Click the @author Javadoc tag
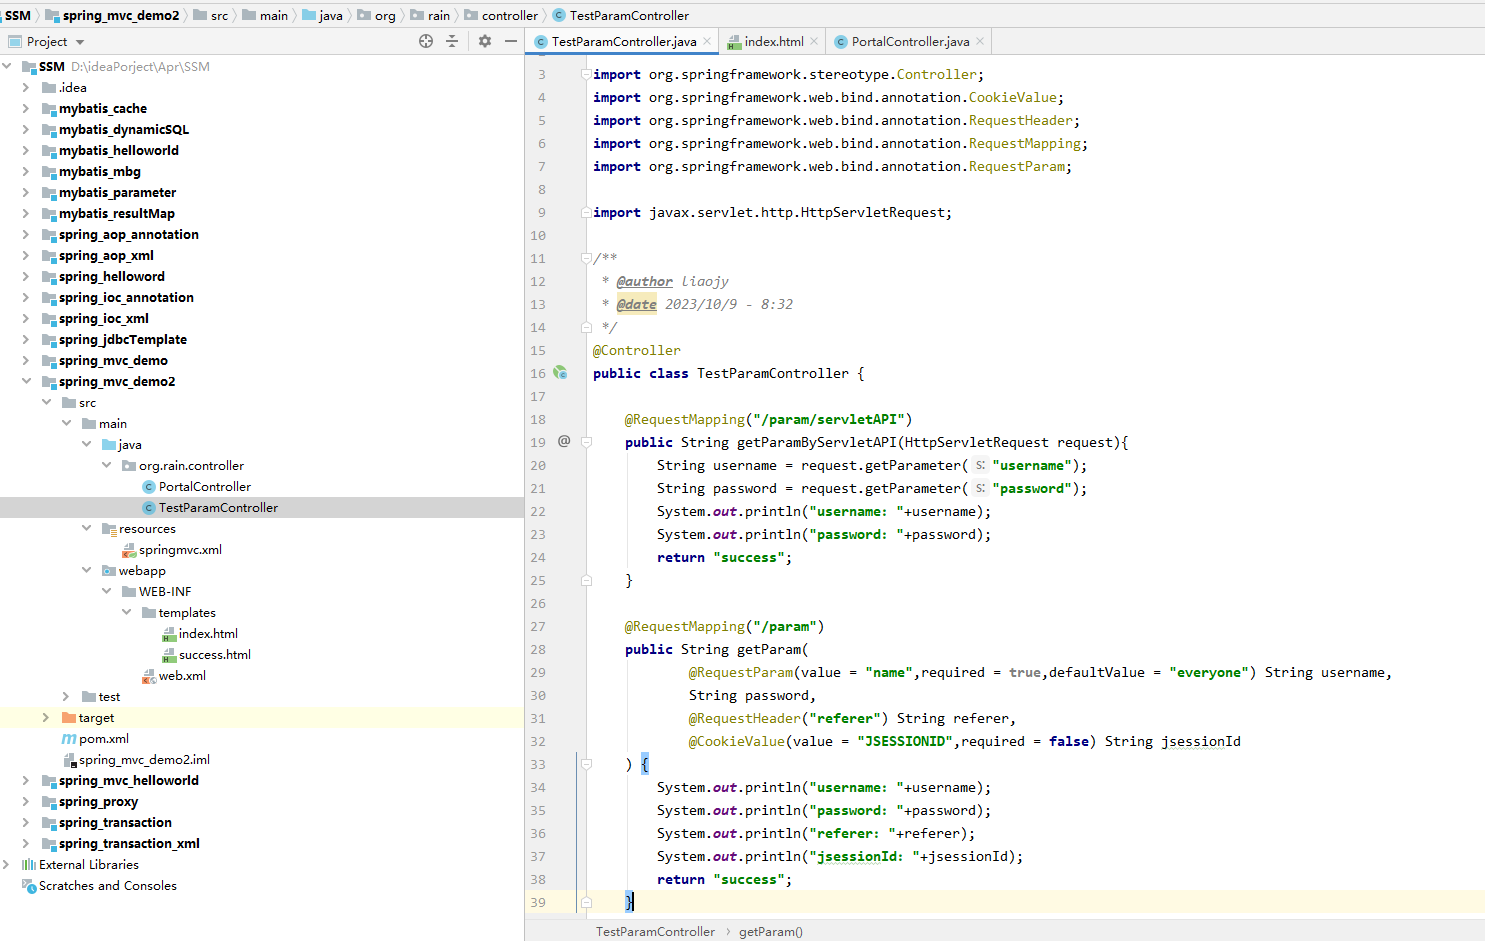This screenshot has height=941, width=1485. click(x=644, y=281)
